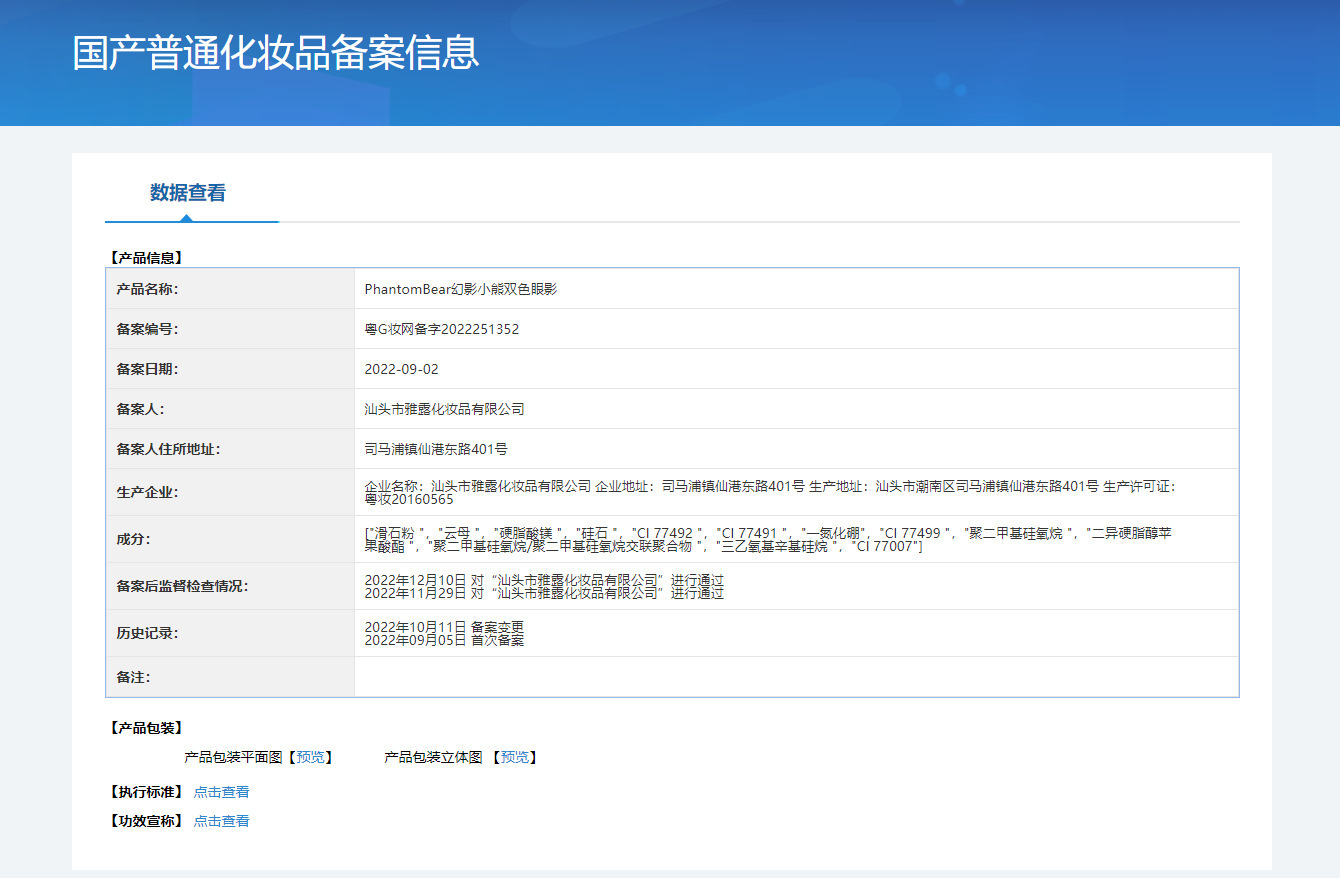Select the 生产企业 details text
The image size is (1340, 878).
pyautogui.click(x=770, y=492)
